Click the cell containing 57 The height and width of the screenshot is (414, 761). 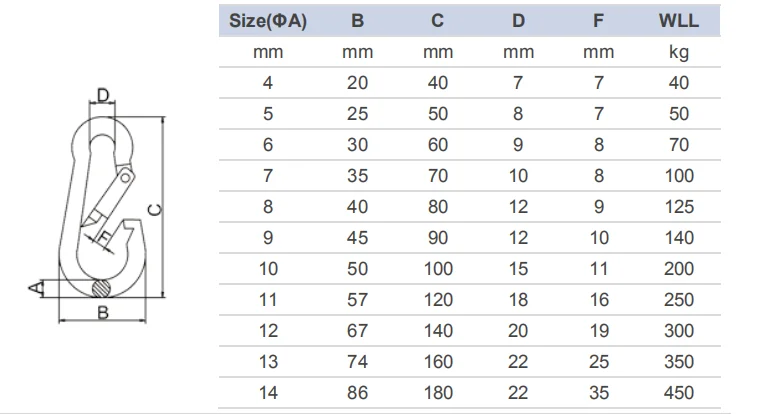click(357, 301)
